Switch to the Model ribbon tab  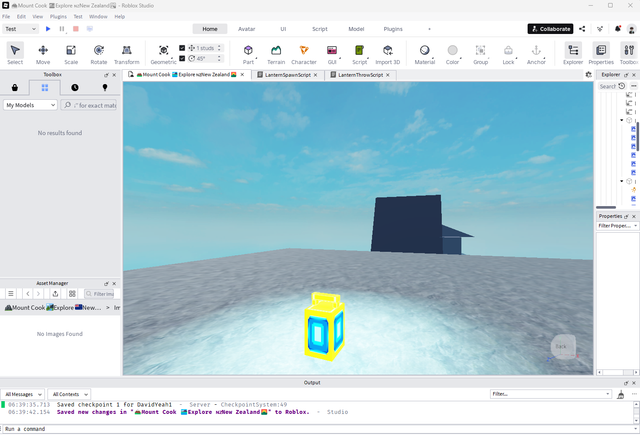[356, 29]
